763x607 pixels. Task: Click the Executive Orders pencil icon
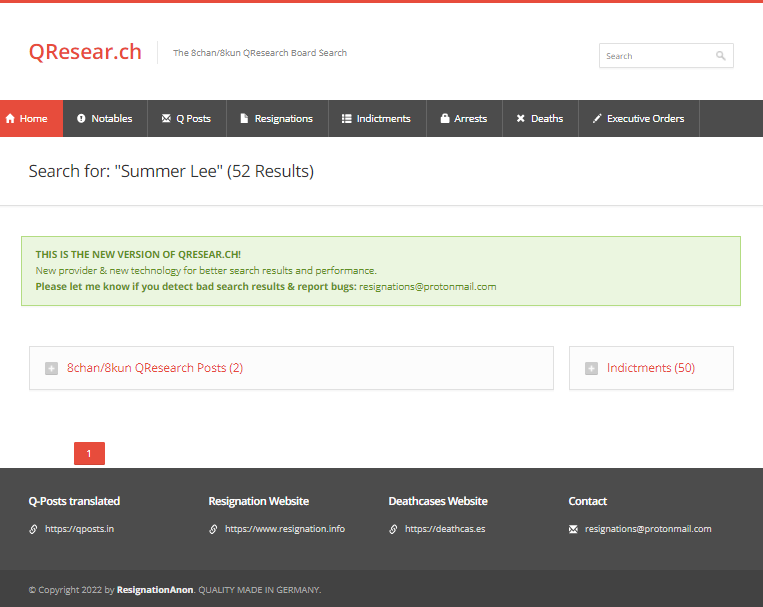coord(597,118)
